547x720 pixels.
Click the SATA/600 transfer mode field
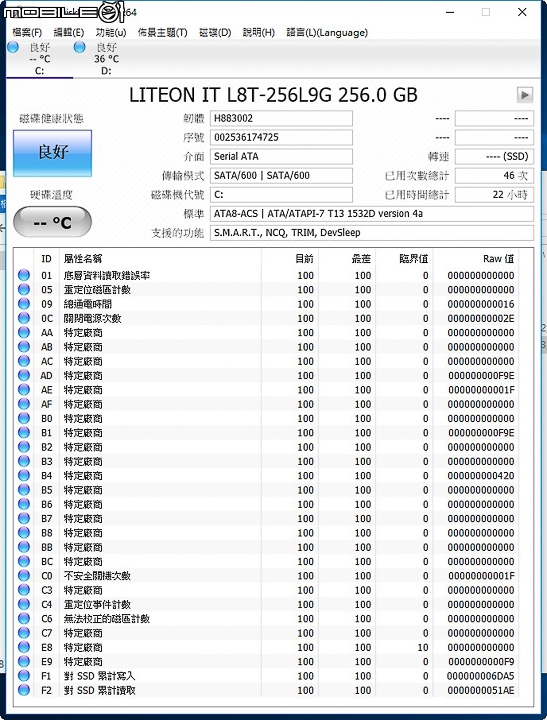tap(281, 175)
